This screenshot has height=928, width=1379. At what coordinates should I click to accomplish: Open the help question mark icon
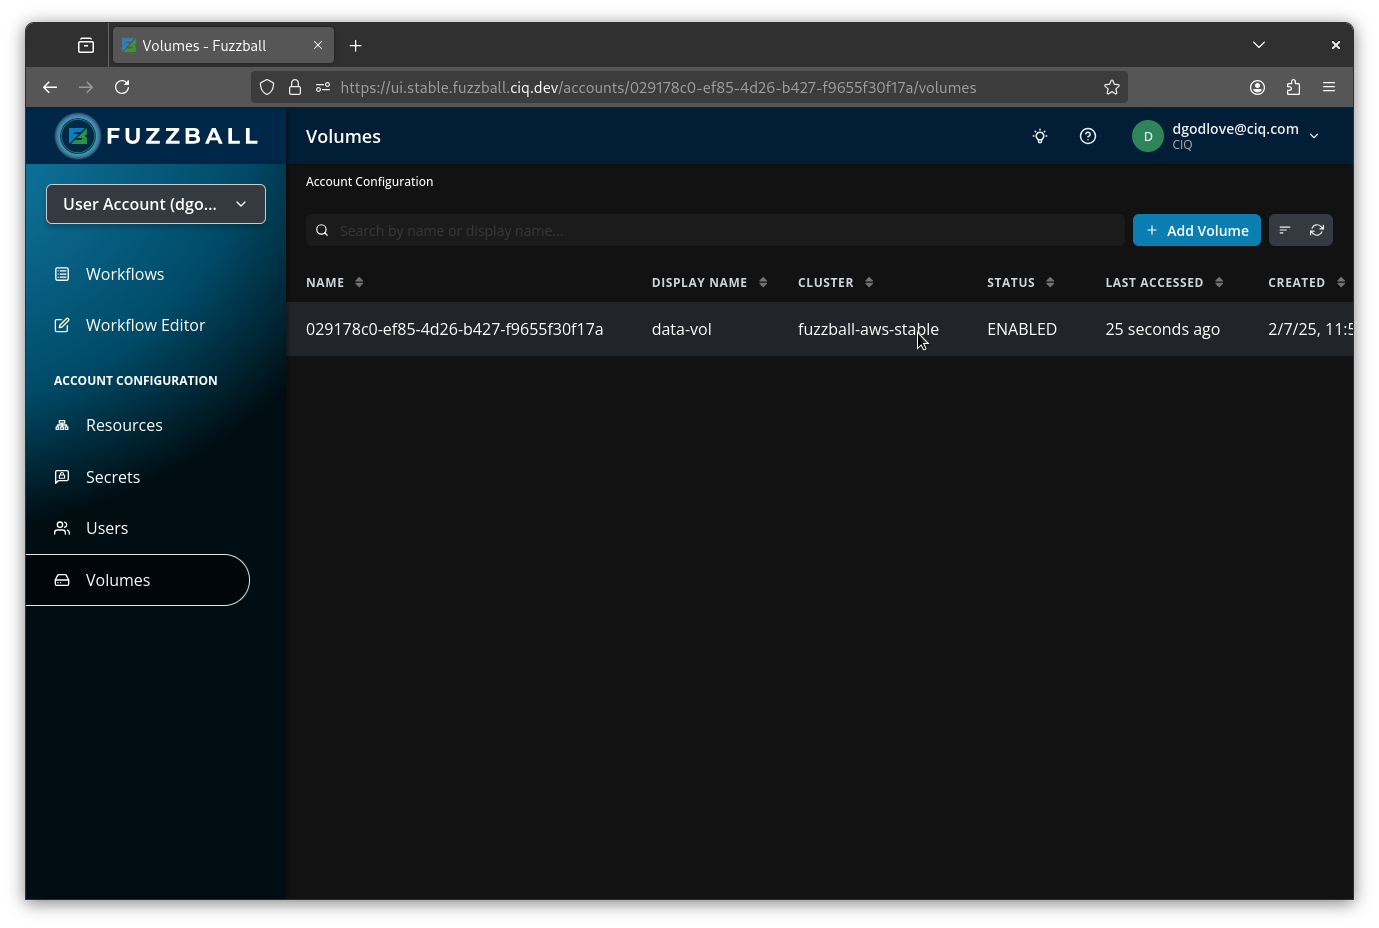pos(1088,136)
